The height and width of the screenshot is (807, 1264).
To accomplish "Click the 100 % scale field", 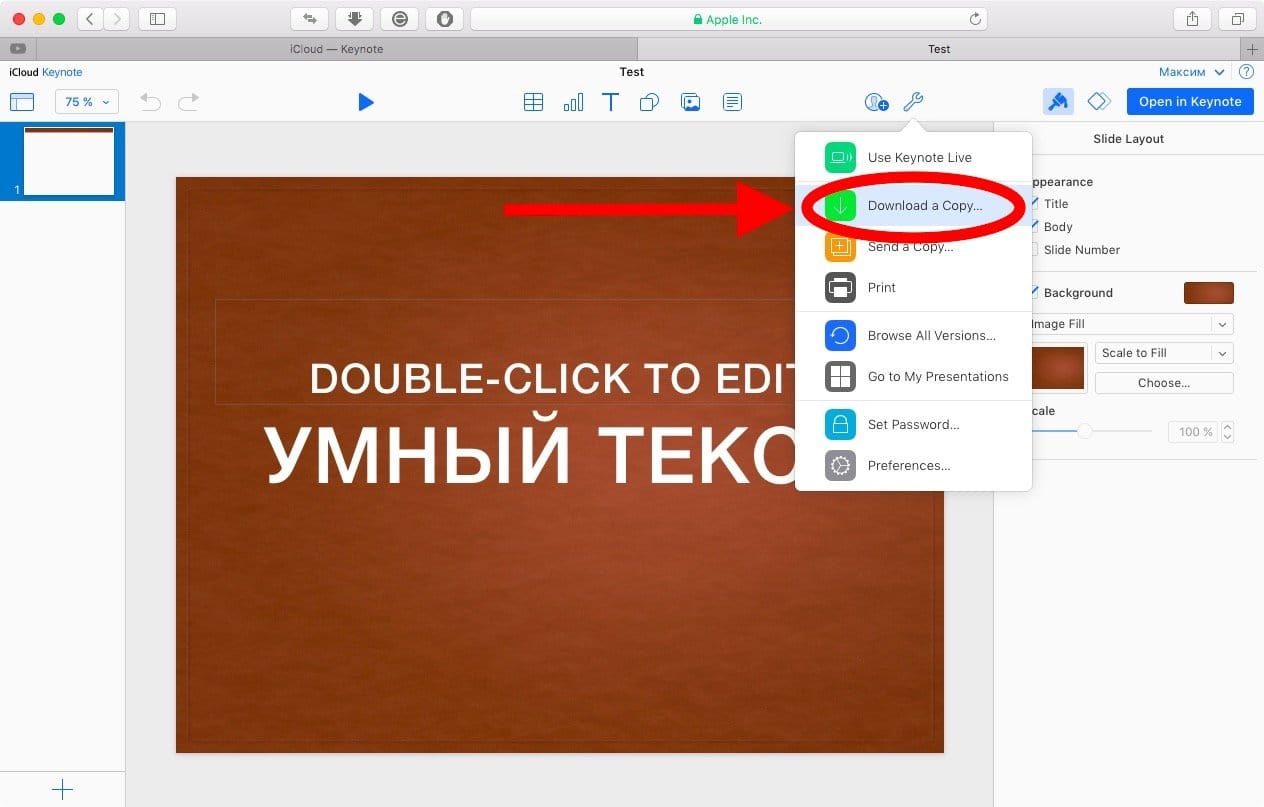I will tap(1194, 432).
